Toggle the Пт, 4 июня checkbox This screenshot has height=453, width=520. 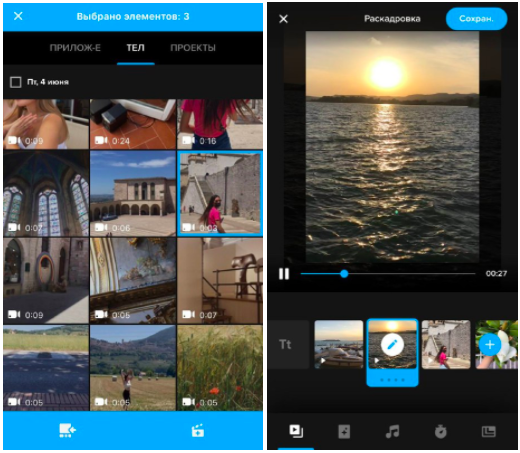[x=15, y=82]
